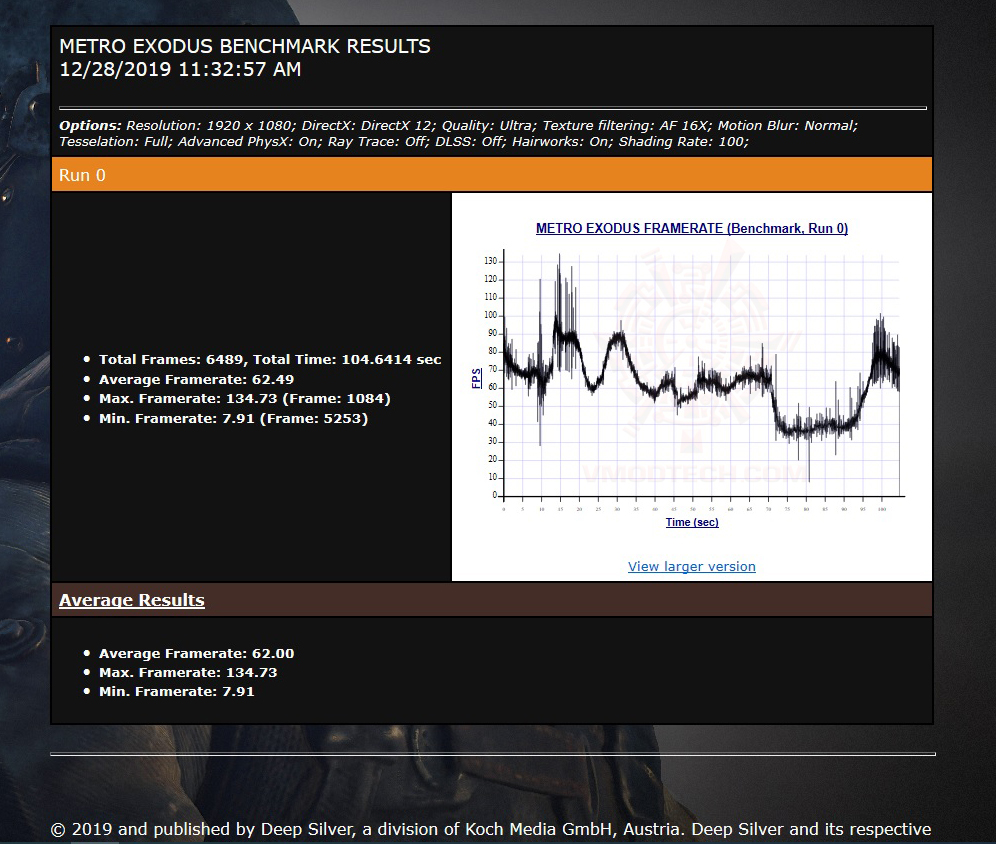Click the 12/28/2019 11:32:57 AM timestamp

tap(180, 69)
